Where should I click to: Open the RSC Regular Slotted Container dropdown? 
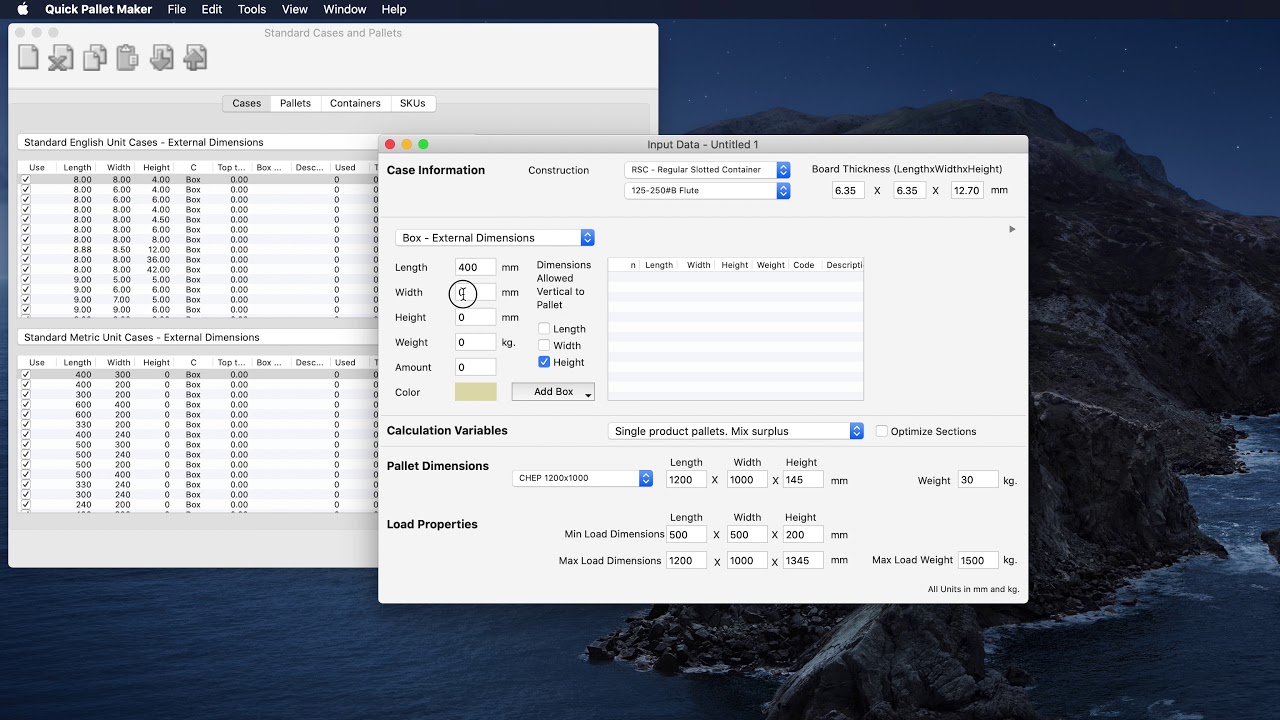click(x=707, y=170)
